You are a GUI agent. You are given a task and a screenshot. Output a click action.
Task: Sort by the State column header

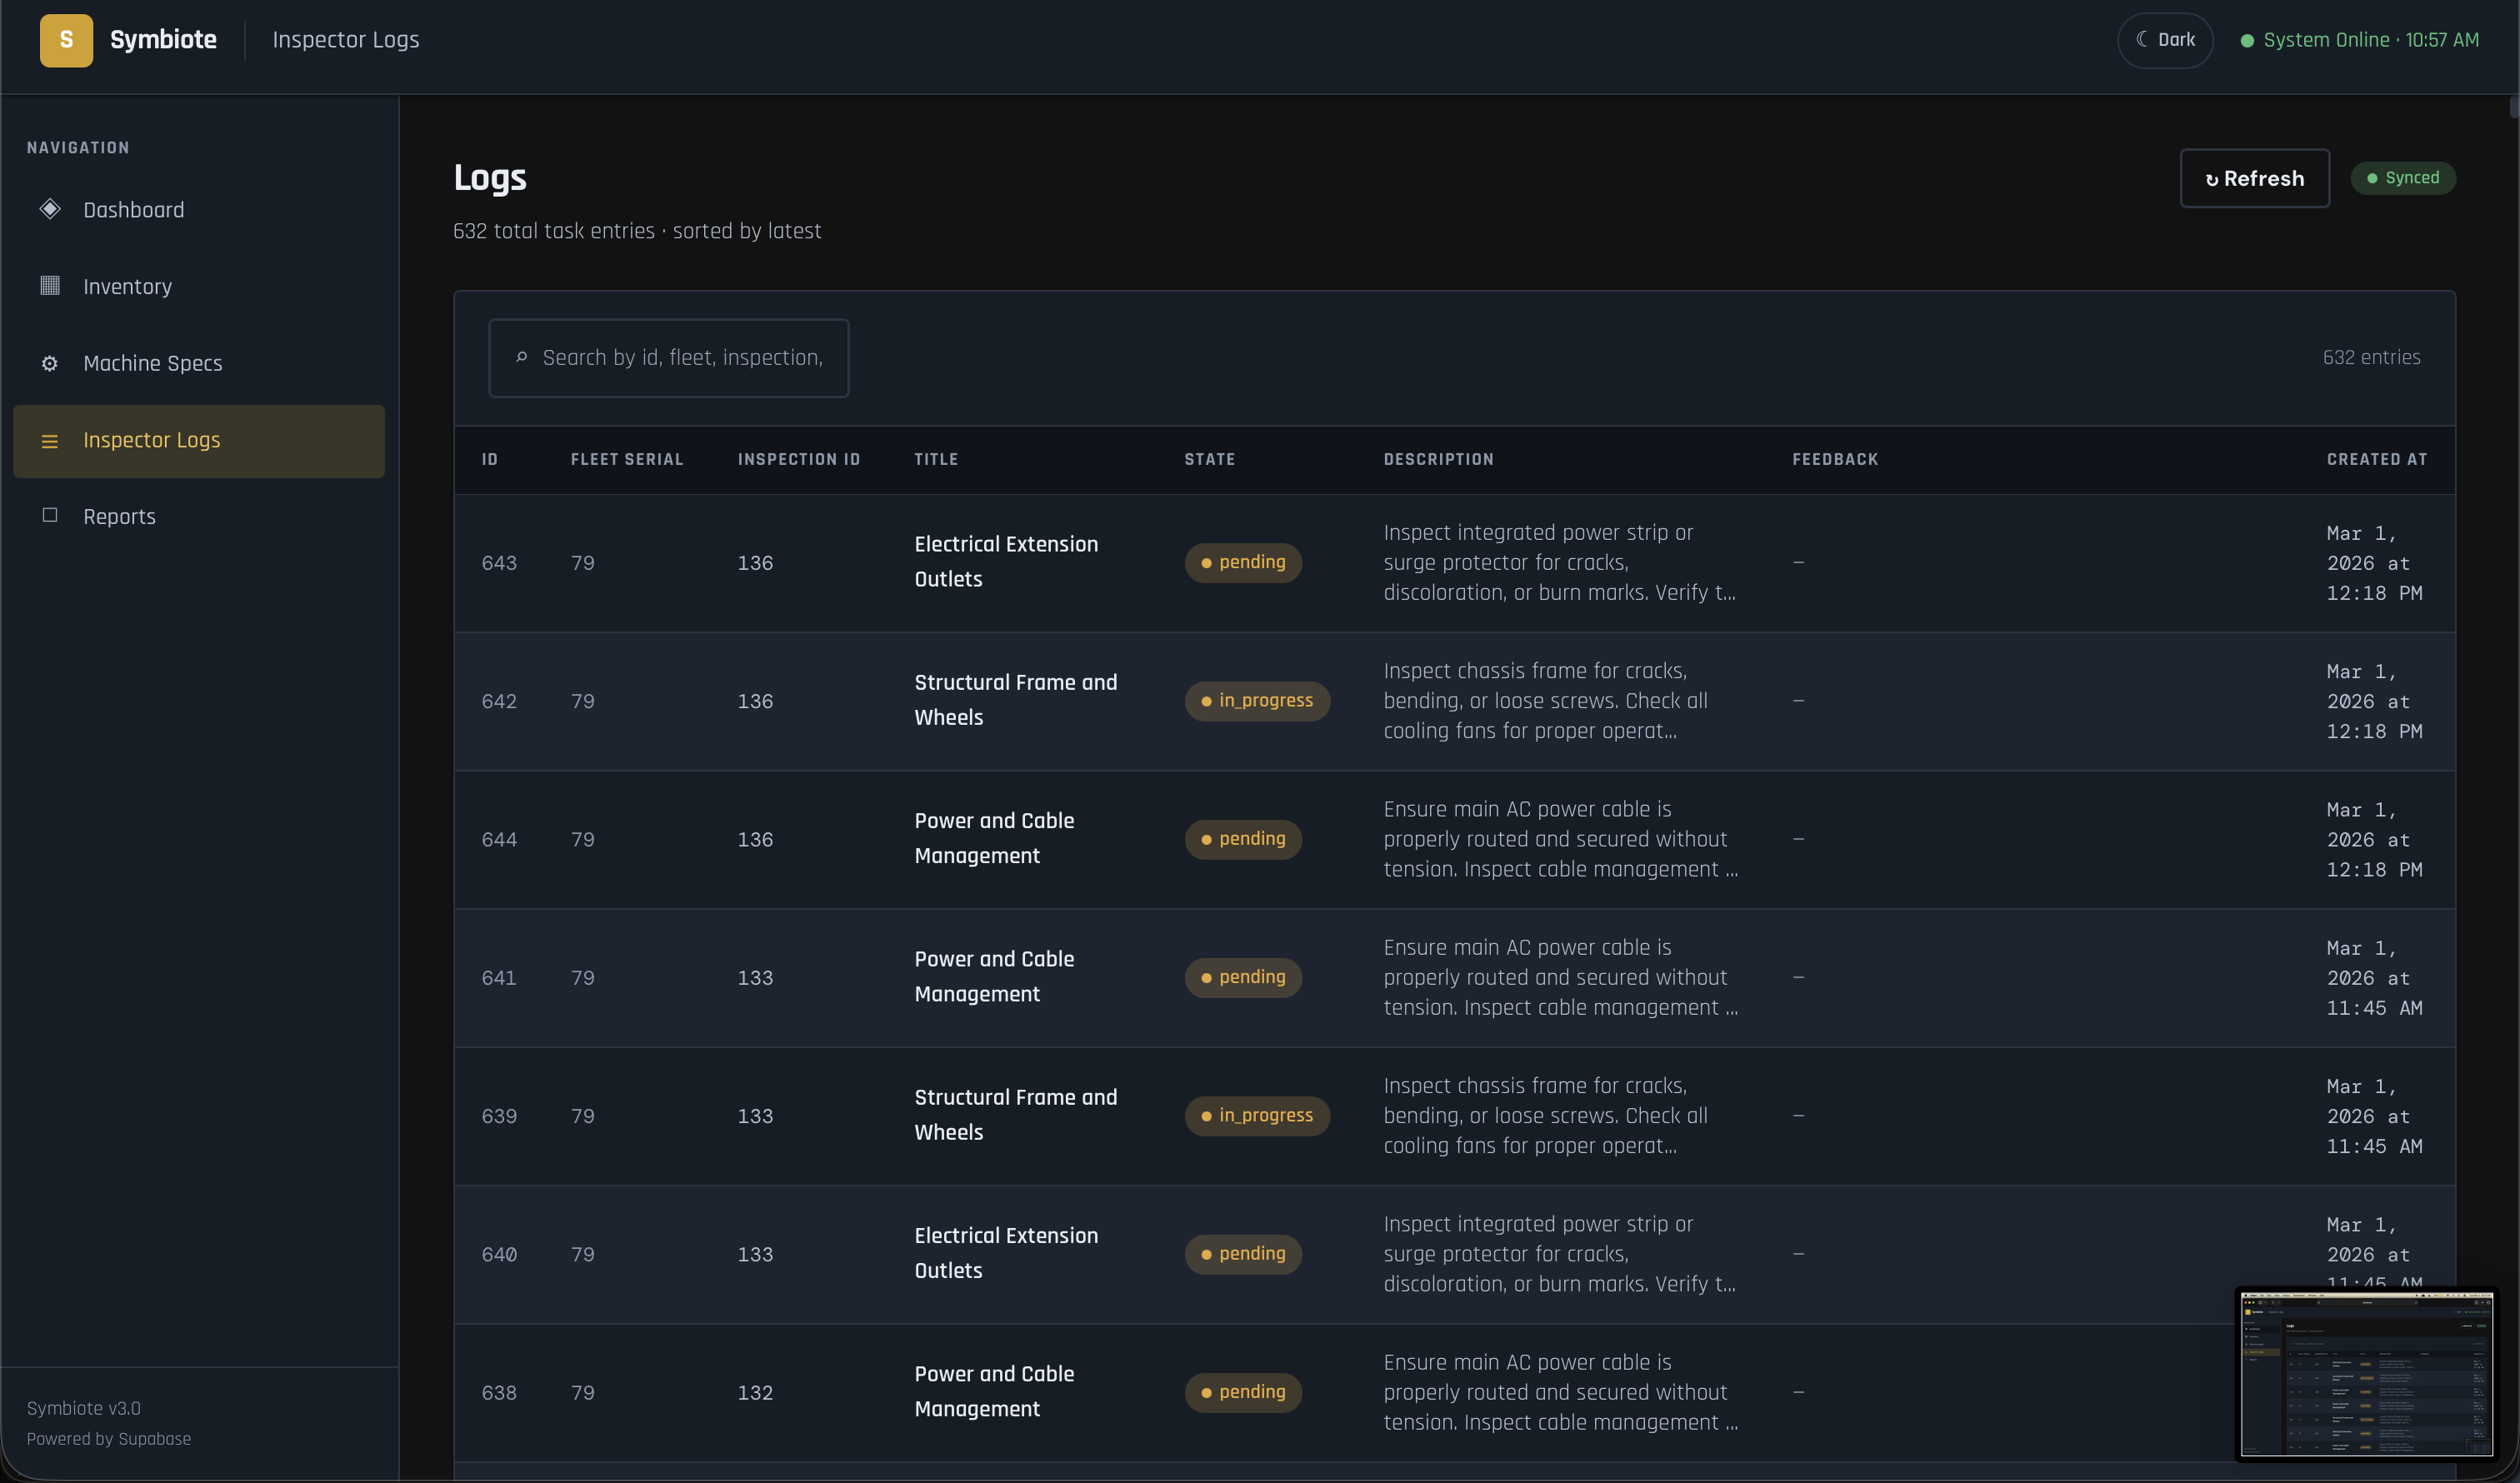click(1209, 459)
